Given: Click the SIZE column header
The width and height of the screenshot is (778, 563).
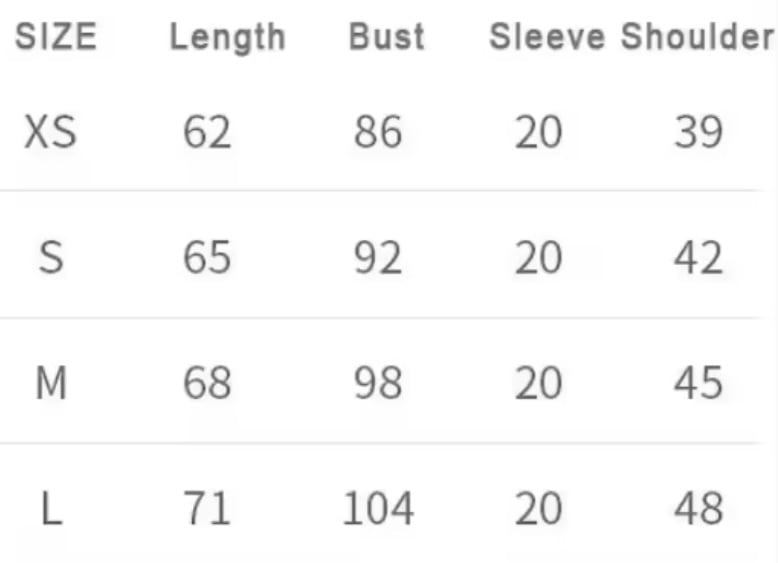Looking at the screenshot, I should 56,38.
